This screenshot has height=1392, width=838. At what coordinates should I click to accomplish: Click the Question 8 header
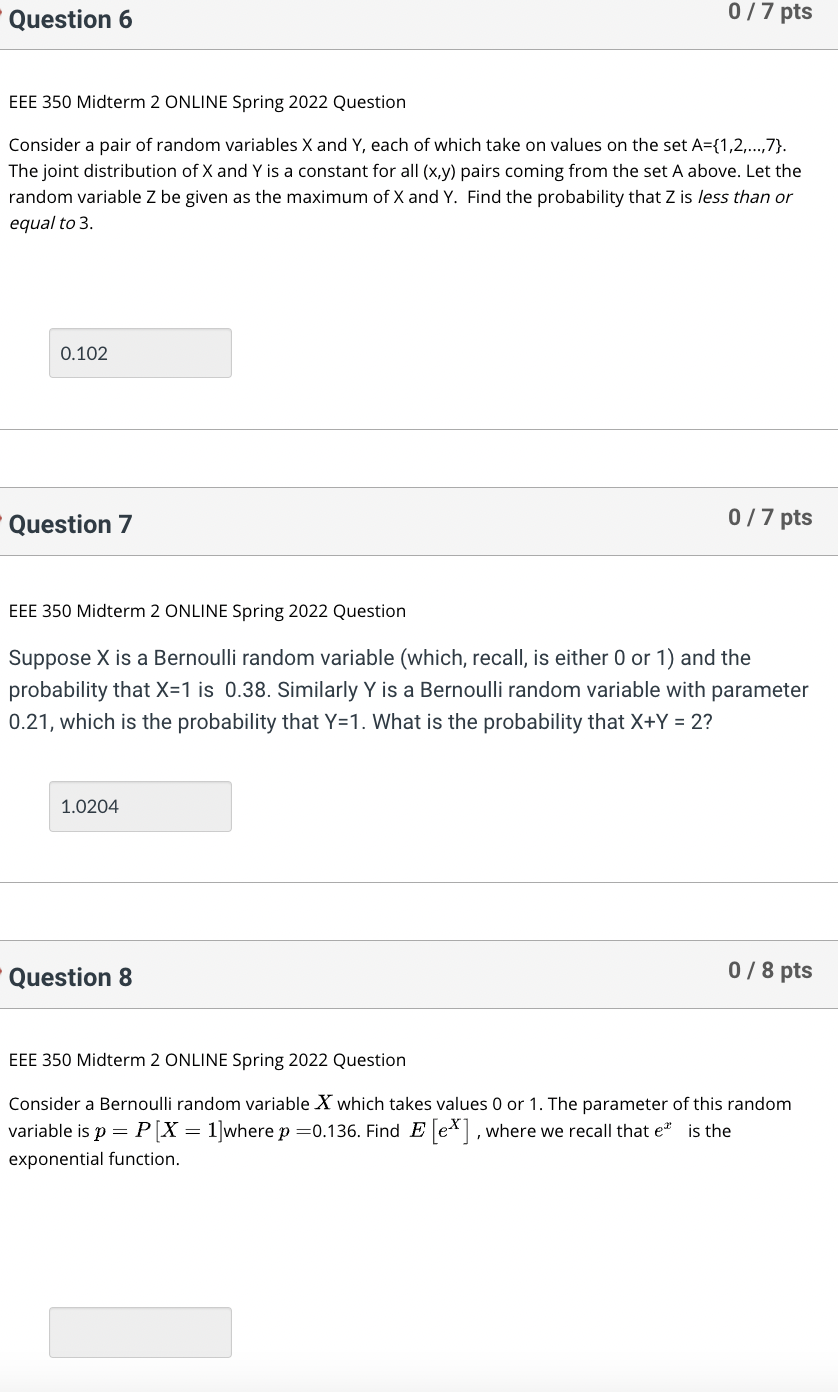pyautogui.click(x=70, y=977)
